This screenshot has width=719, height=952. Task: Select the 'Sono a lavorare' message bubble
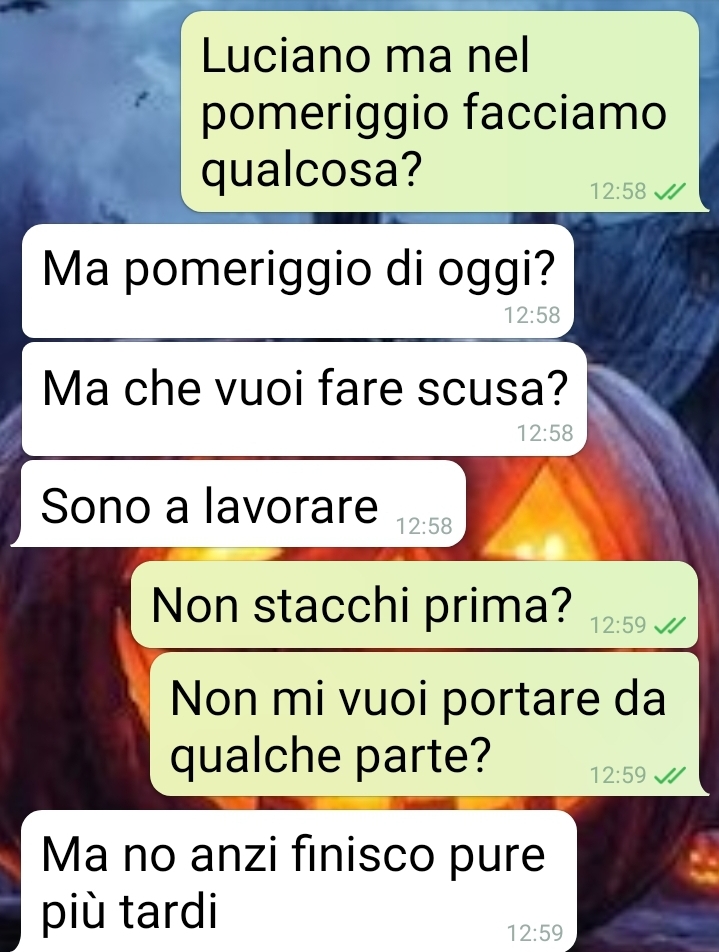point(239,503)
